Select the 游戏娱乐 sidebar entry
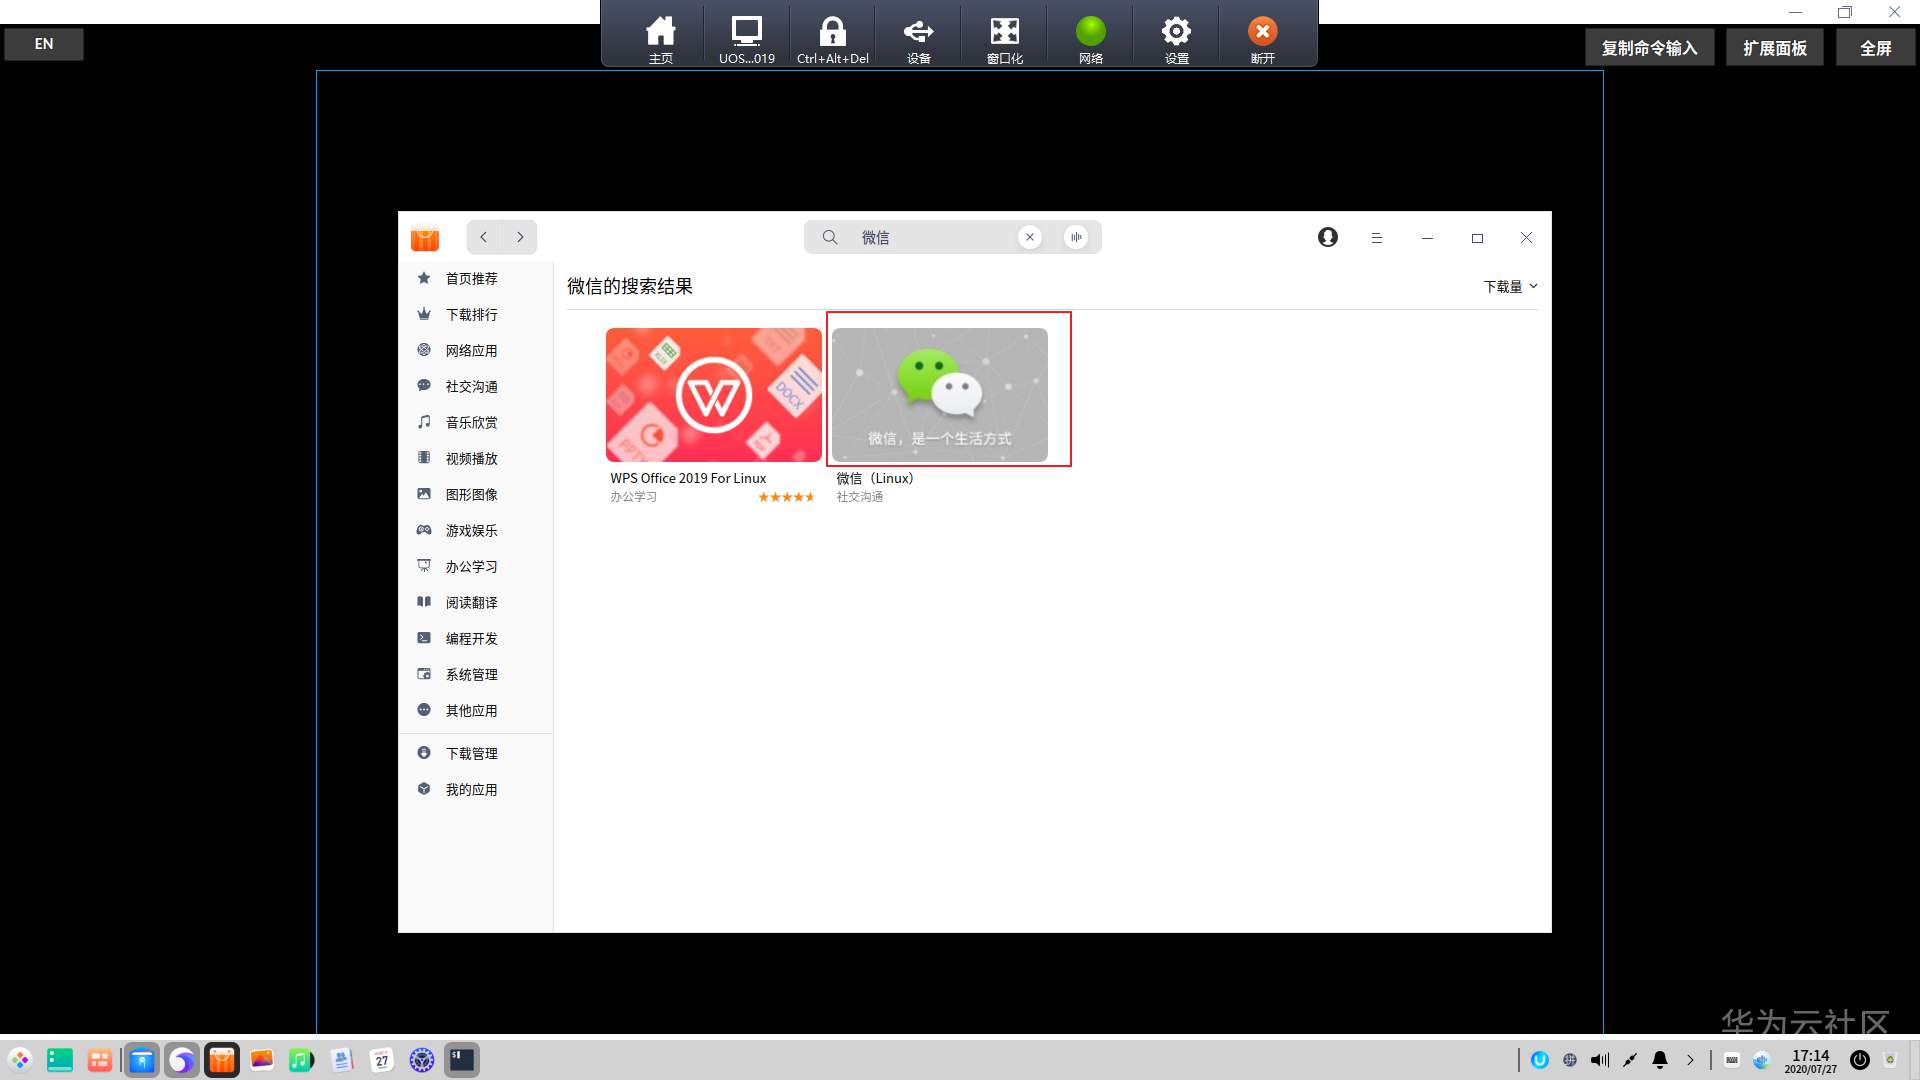 [471, 531]
